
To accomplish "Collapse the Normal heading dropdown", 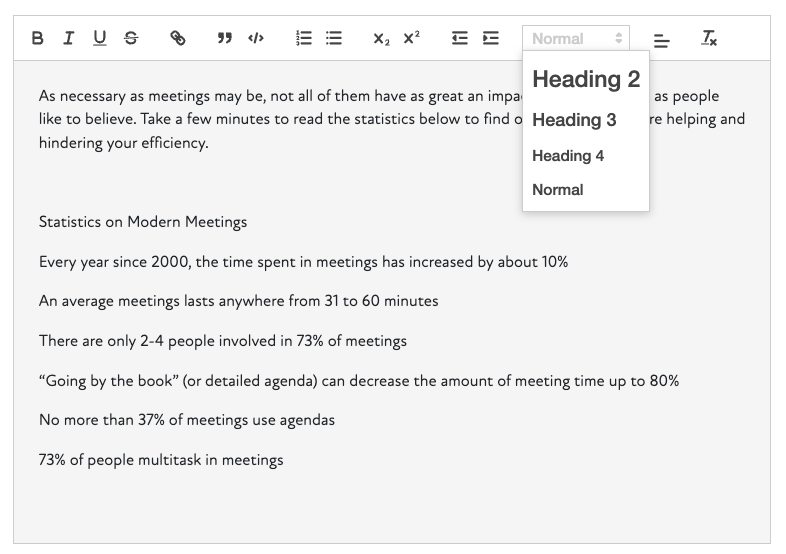I will 576,38.
